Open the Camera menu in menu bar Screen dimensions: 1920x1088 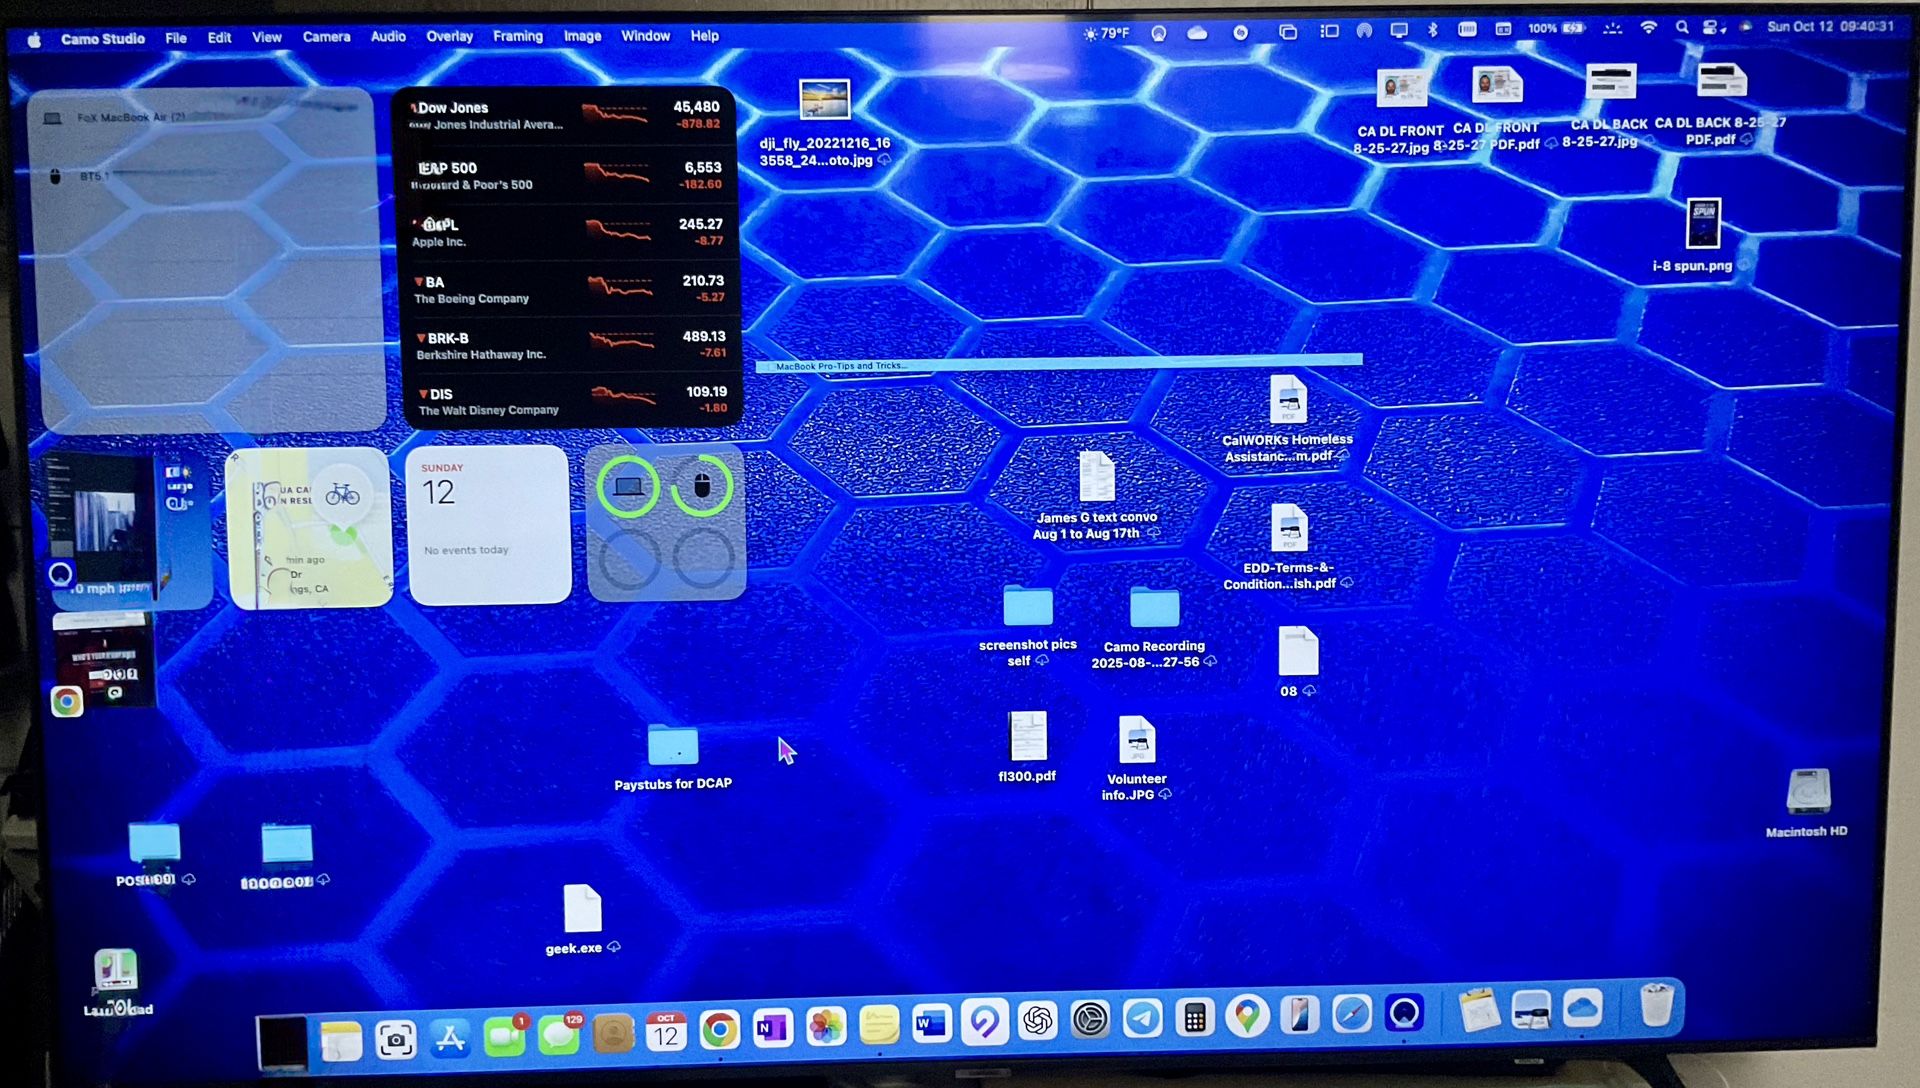pyautogui.click(x=326, y=37)
